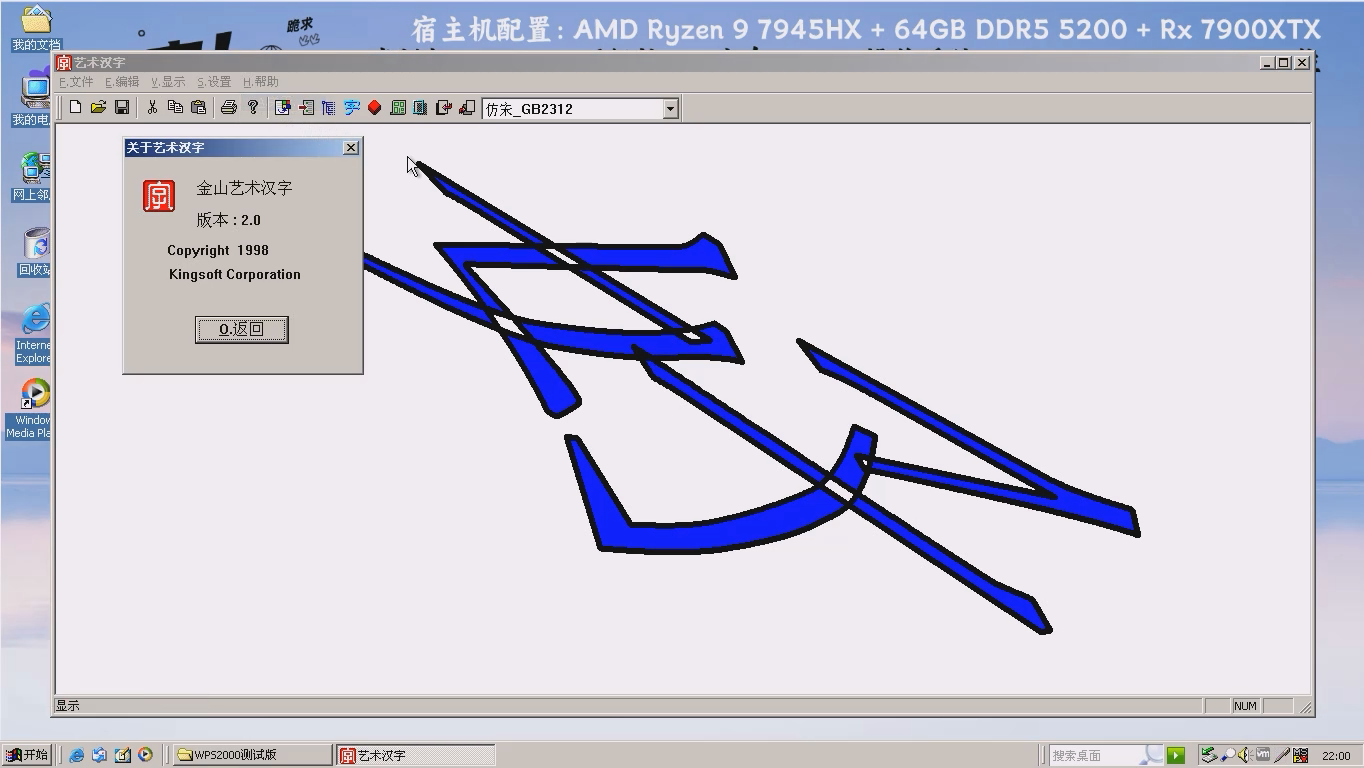The width and height of the screenshot is (1364, 768).
Task: Click the Paste clipboard icon
Action: pos(198,108)
